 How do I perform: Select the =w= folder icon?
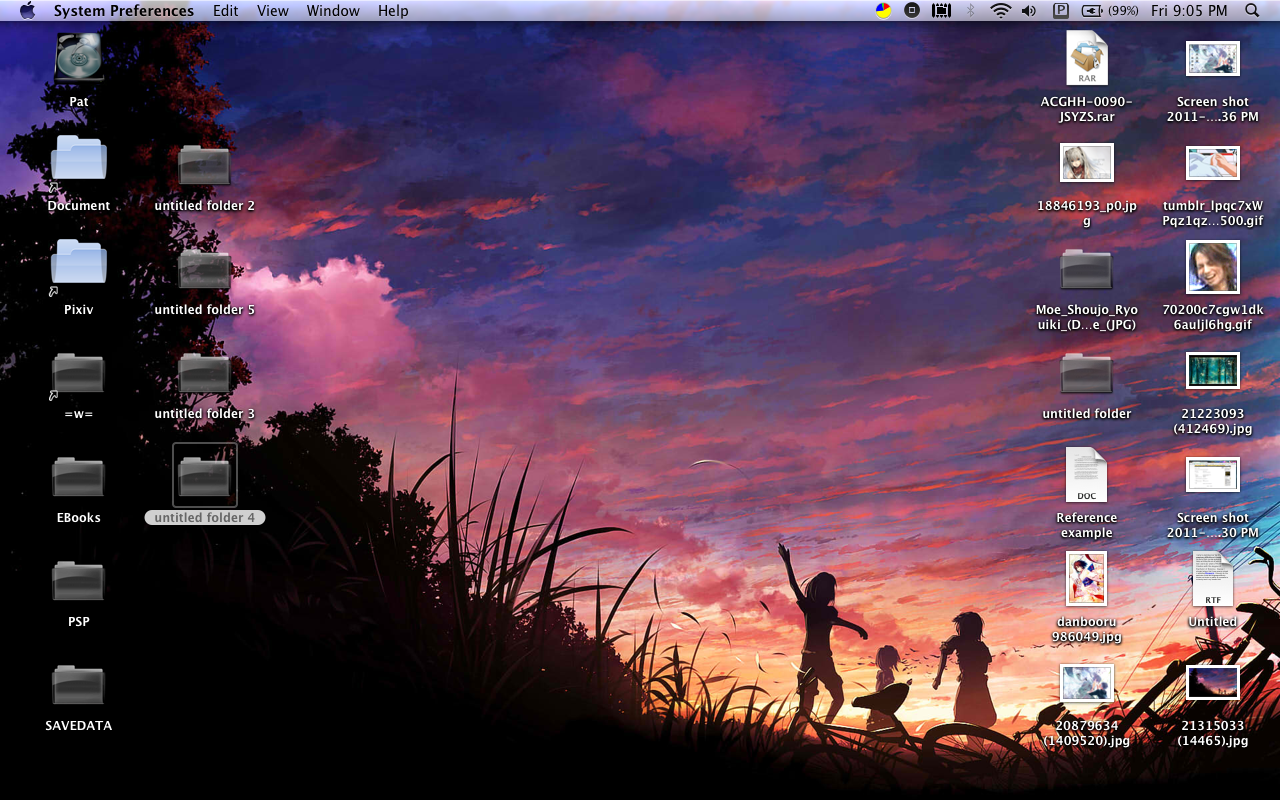[x=79, y=373]
